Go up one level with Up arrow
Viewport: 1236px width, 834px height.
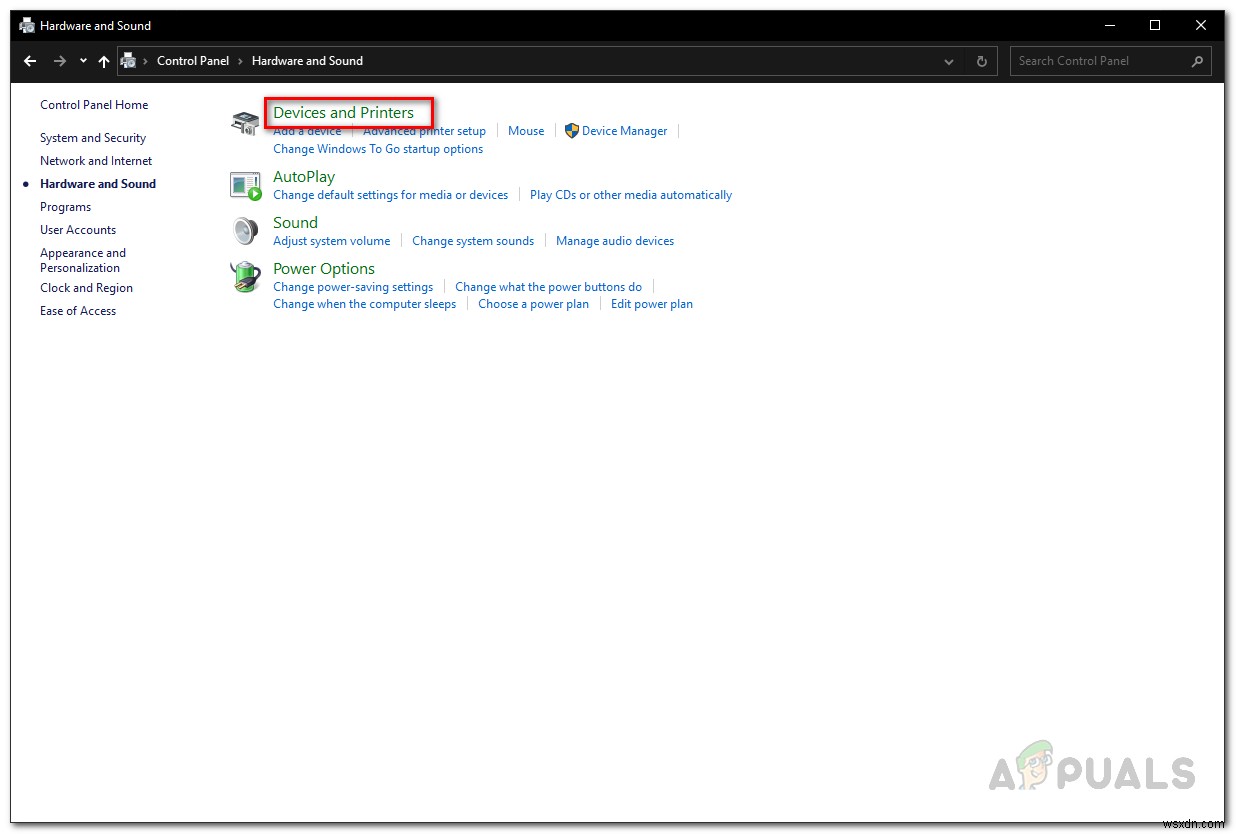[x=104, y=61]
